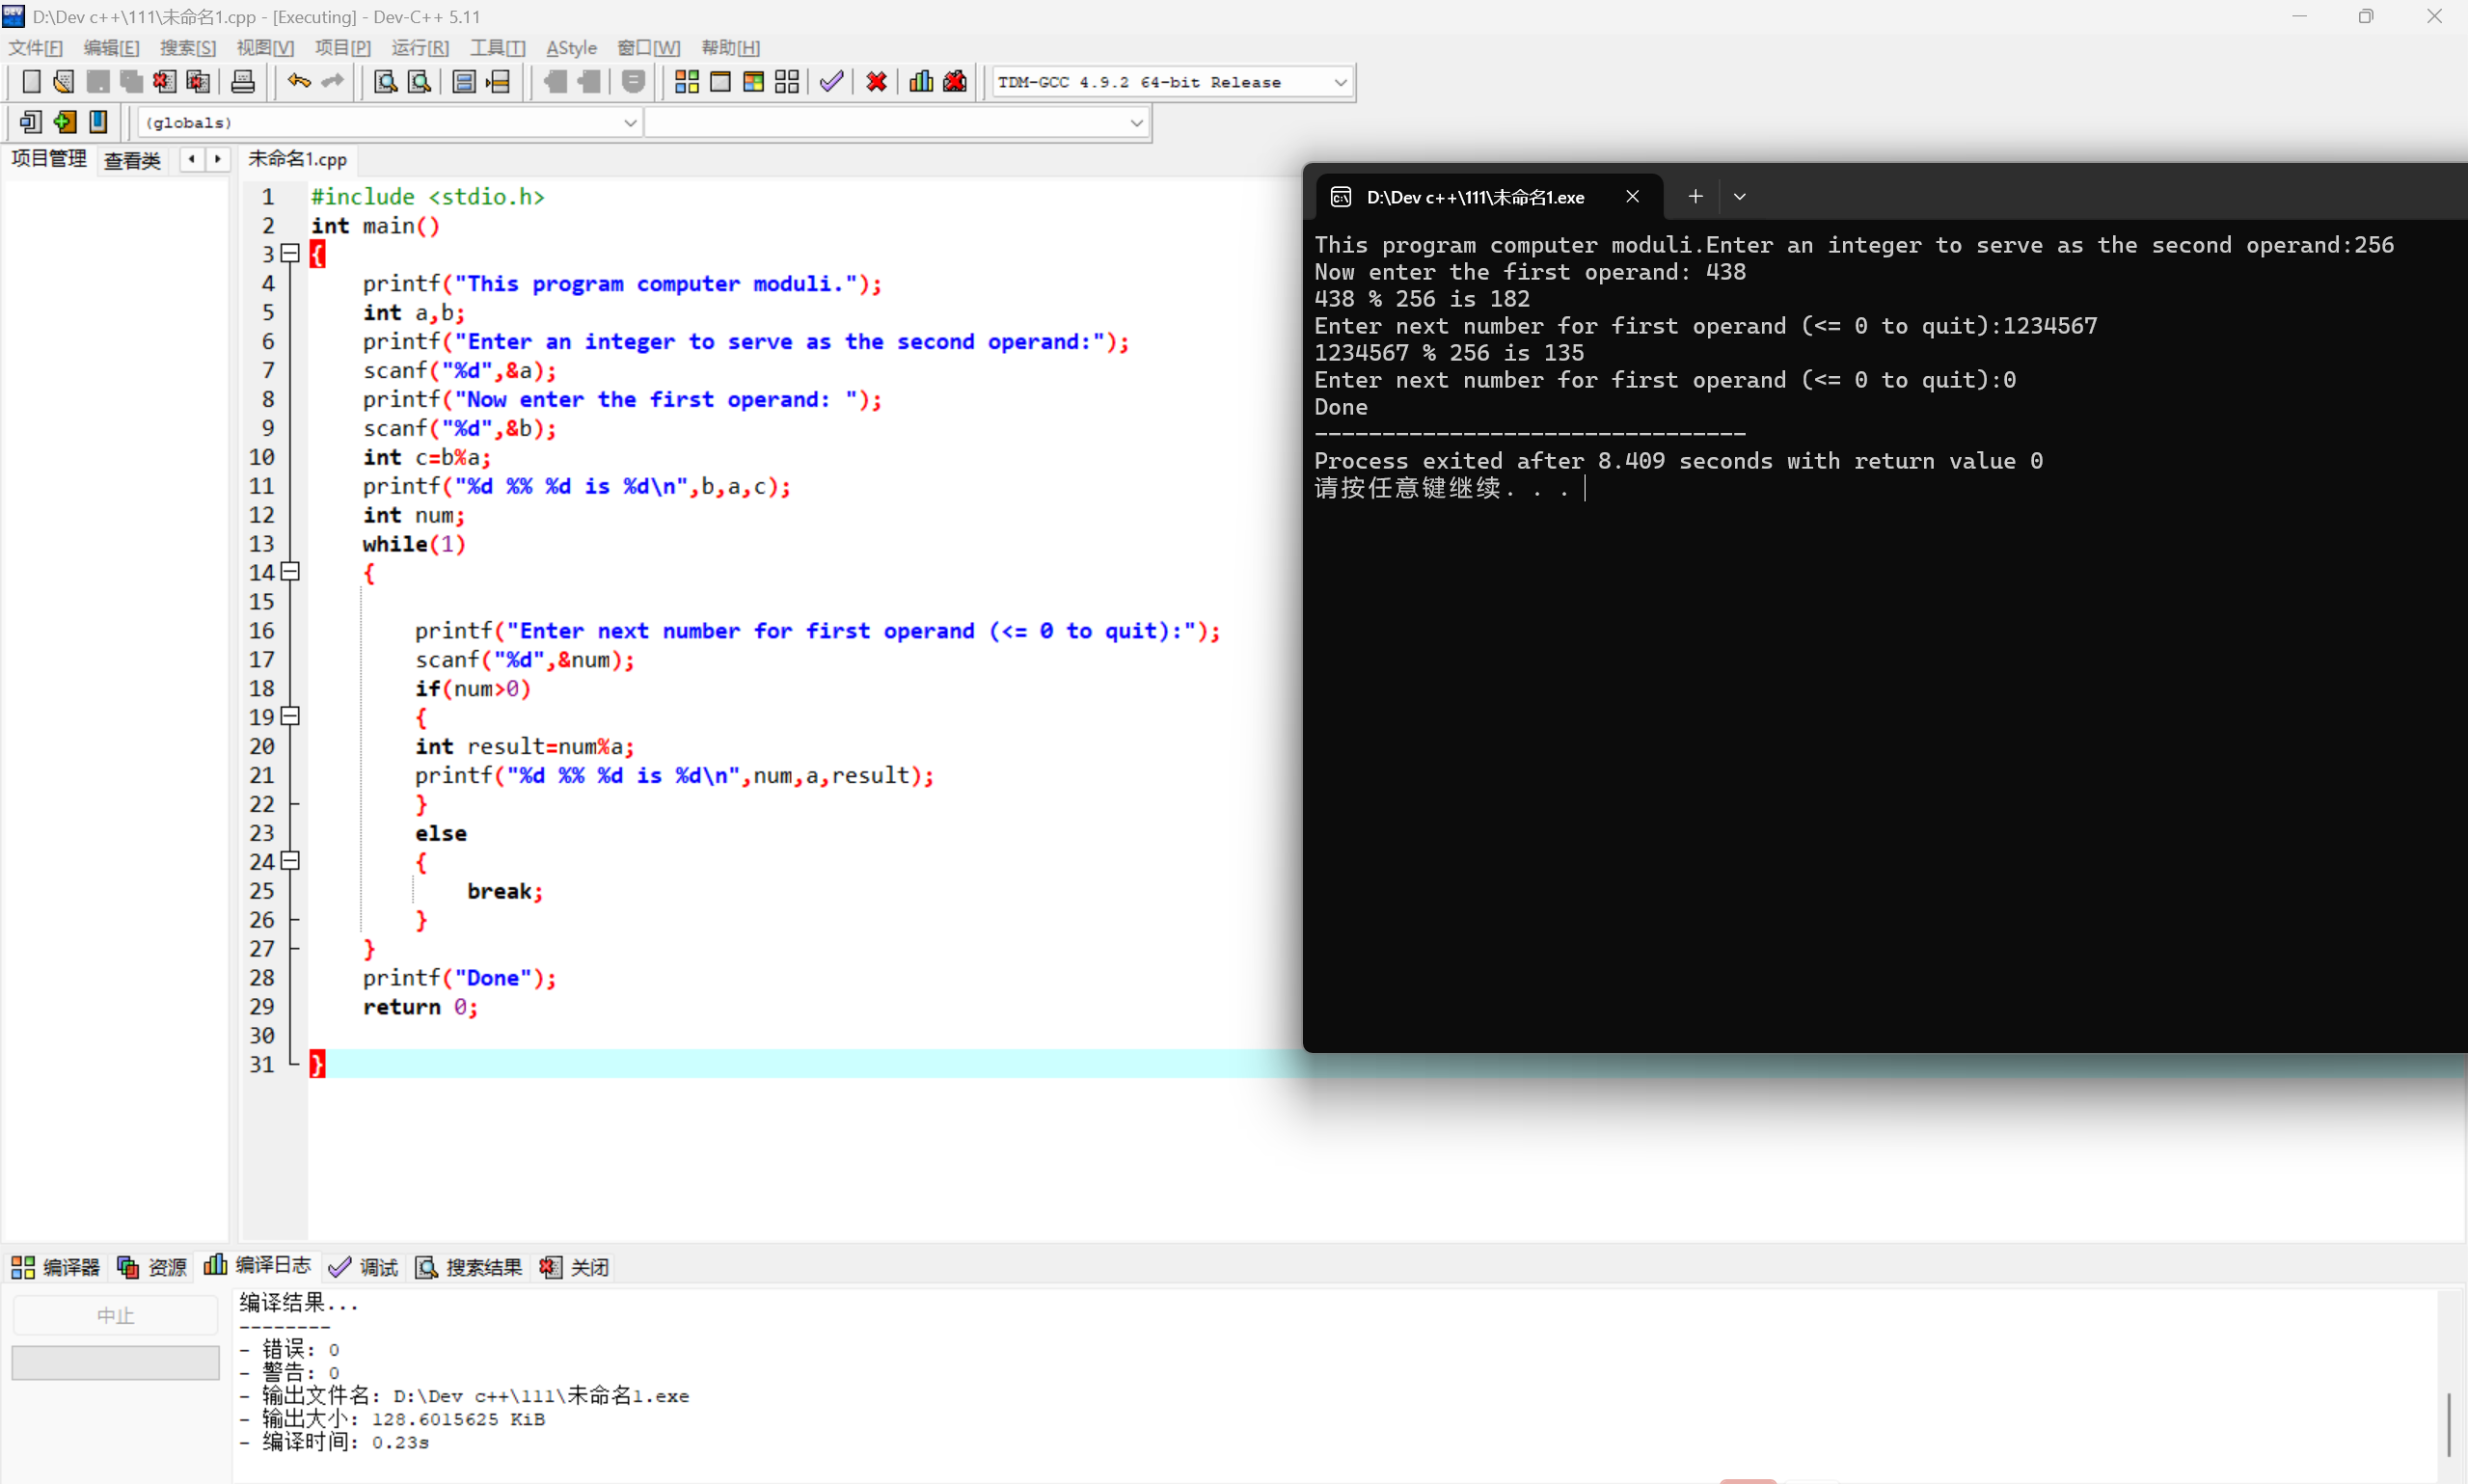The height and width of the screenshot is (1484, 2468).
Task: Open the TDM-GCC compiler selection dropdown
Action: 1340,82
